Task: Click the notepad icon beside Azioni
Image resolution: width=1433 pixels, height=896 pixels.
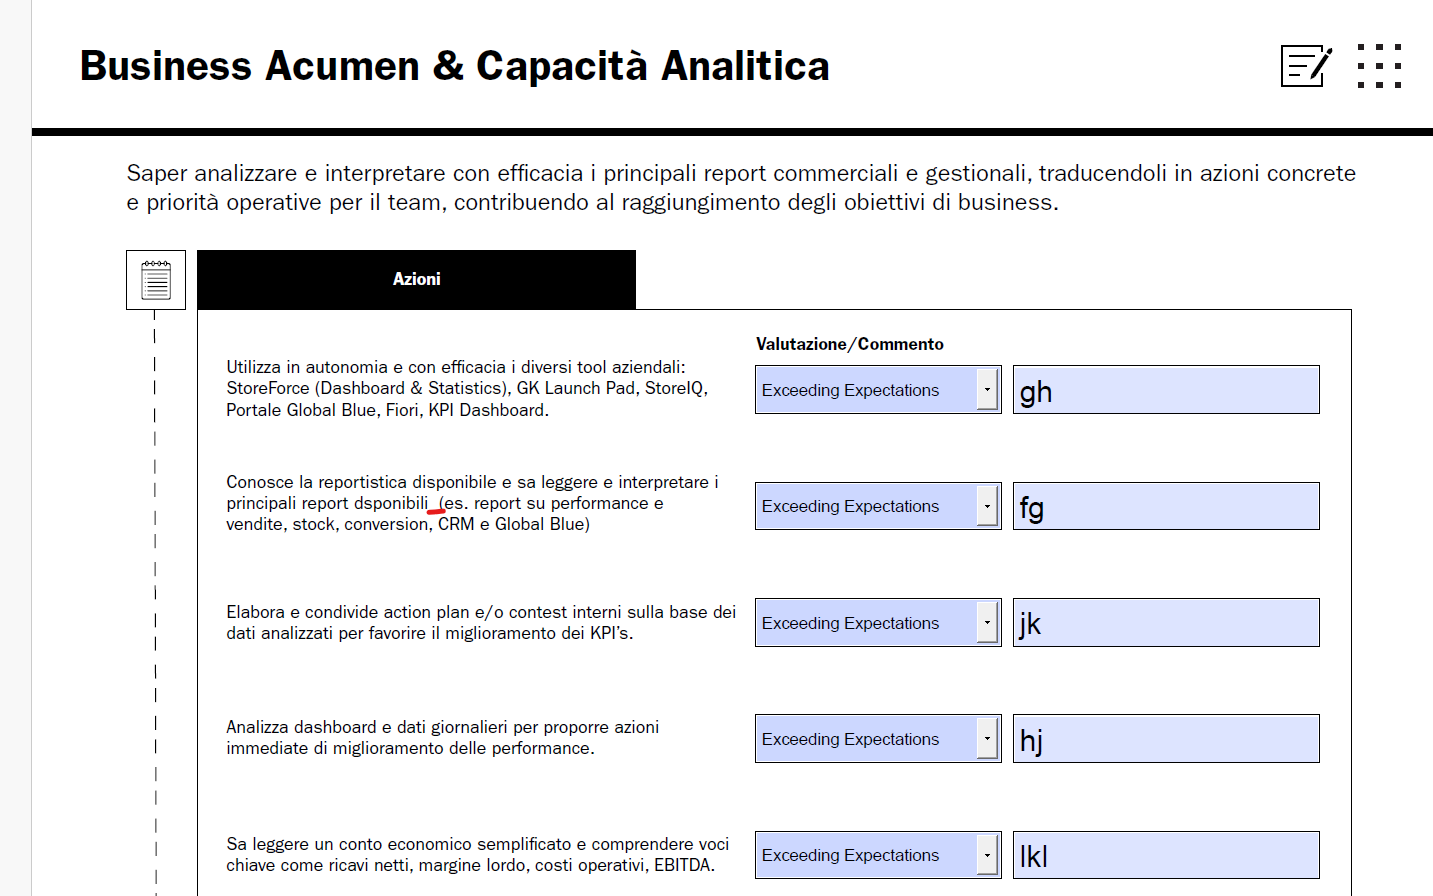Action: [x=156, y=280]
